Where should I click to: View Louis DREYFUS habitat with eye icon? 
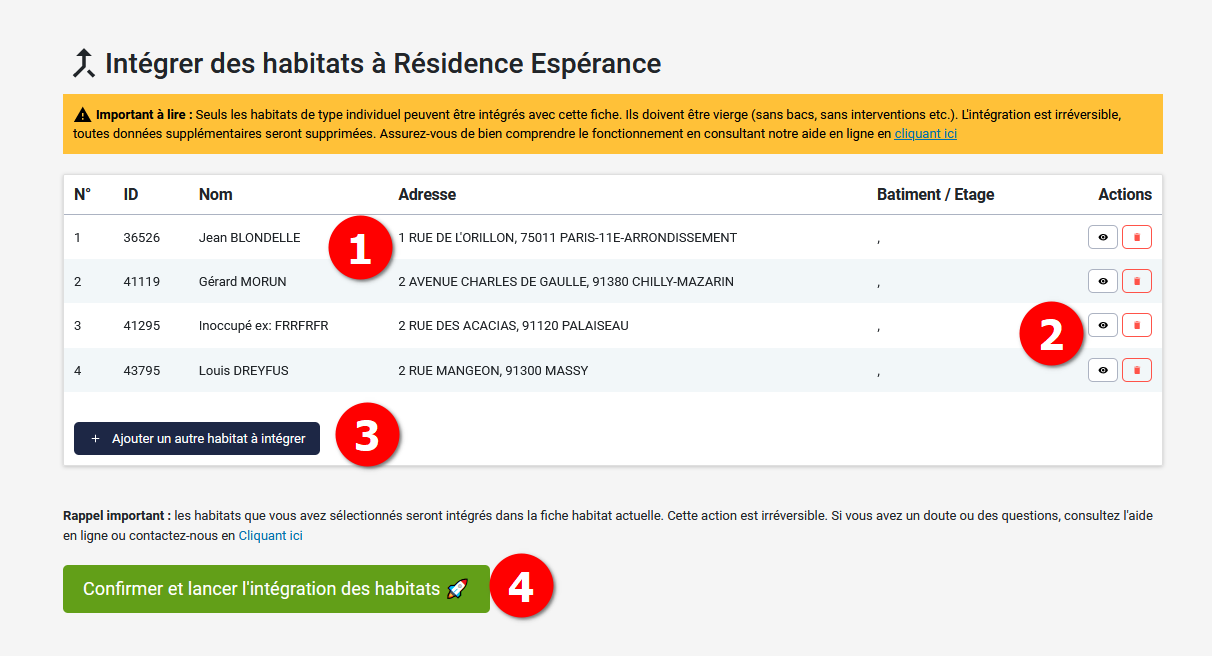tap(1102, 370)
